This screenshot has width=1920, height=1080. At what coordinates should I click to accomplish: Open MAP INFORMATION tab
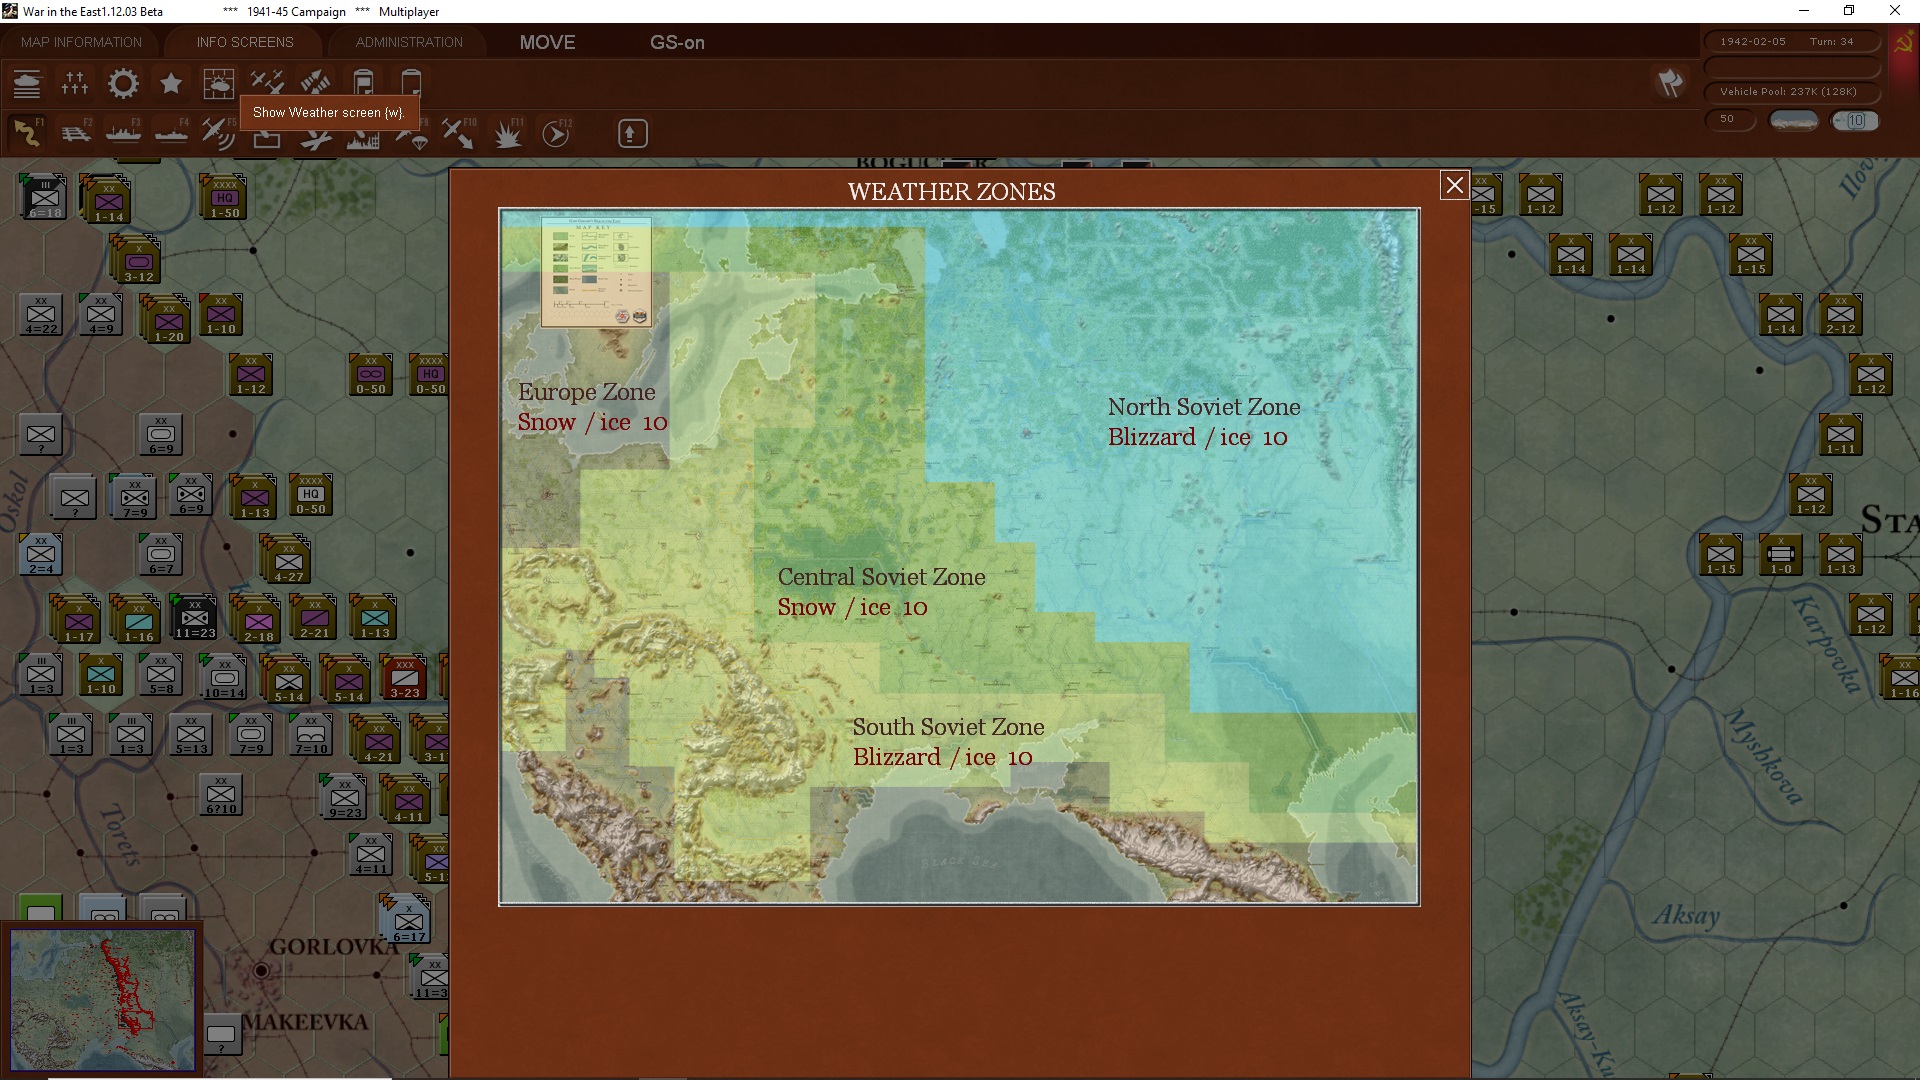[81, 42]
